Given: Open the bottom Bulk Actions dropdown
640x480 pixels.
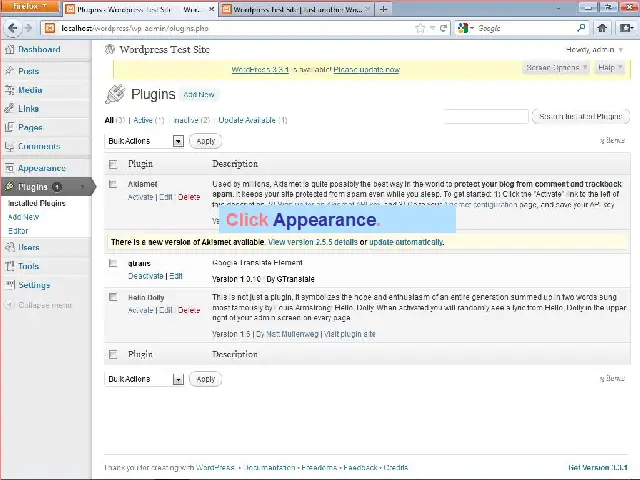Looking at the screenshot, I should click(144, 379).
